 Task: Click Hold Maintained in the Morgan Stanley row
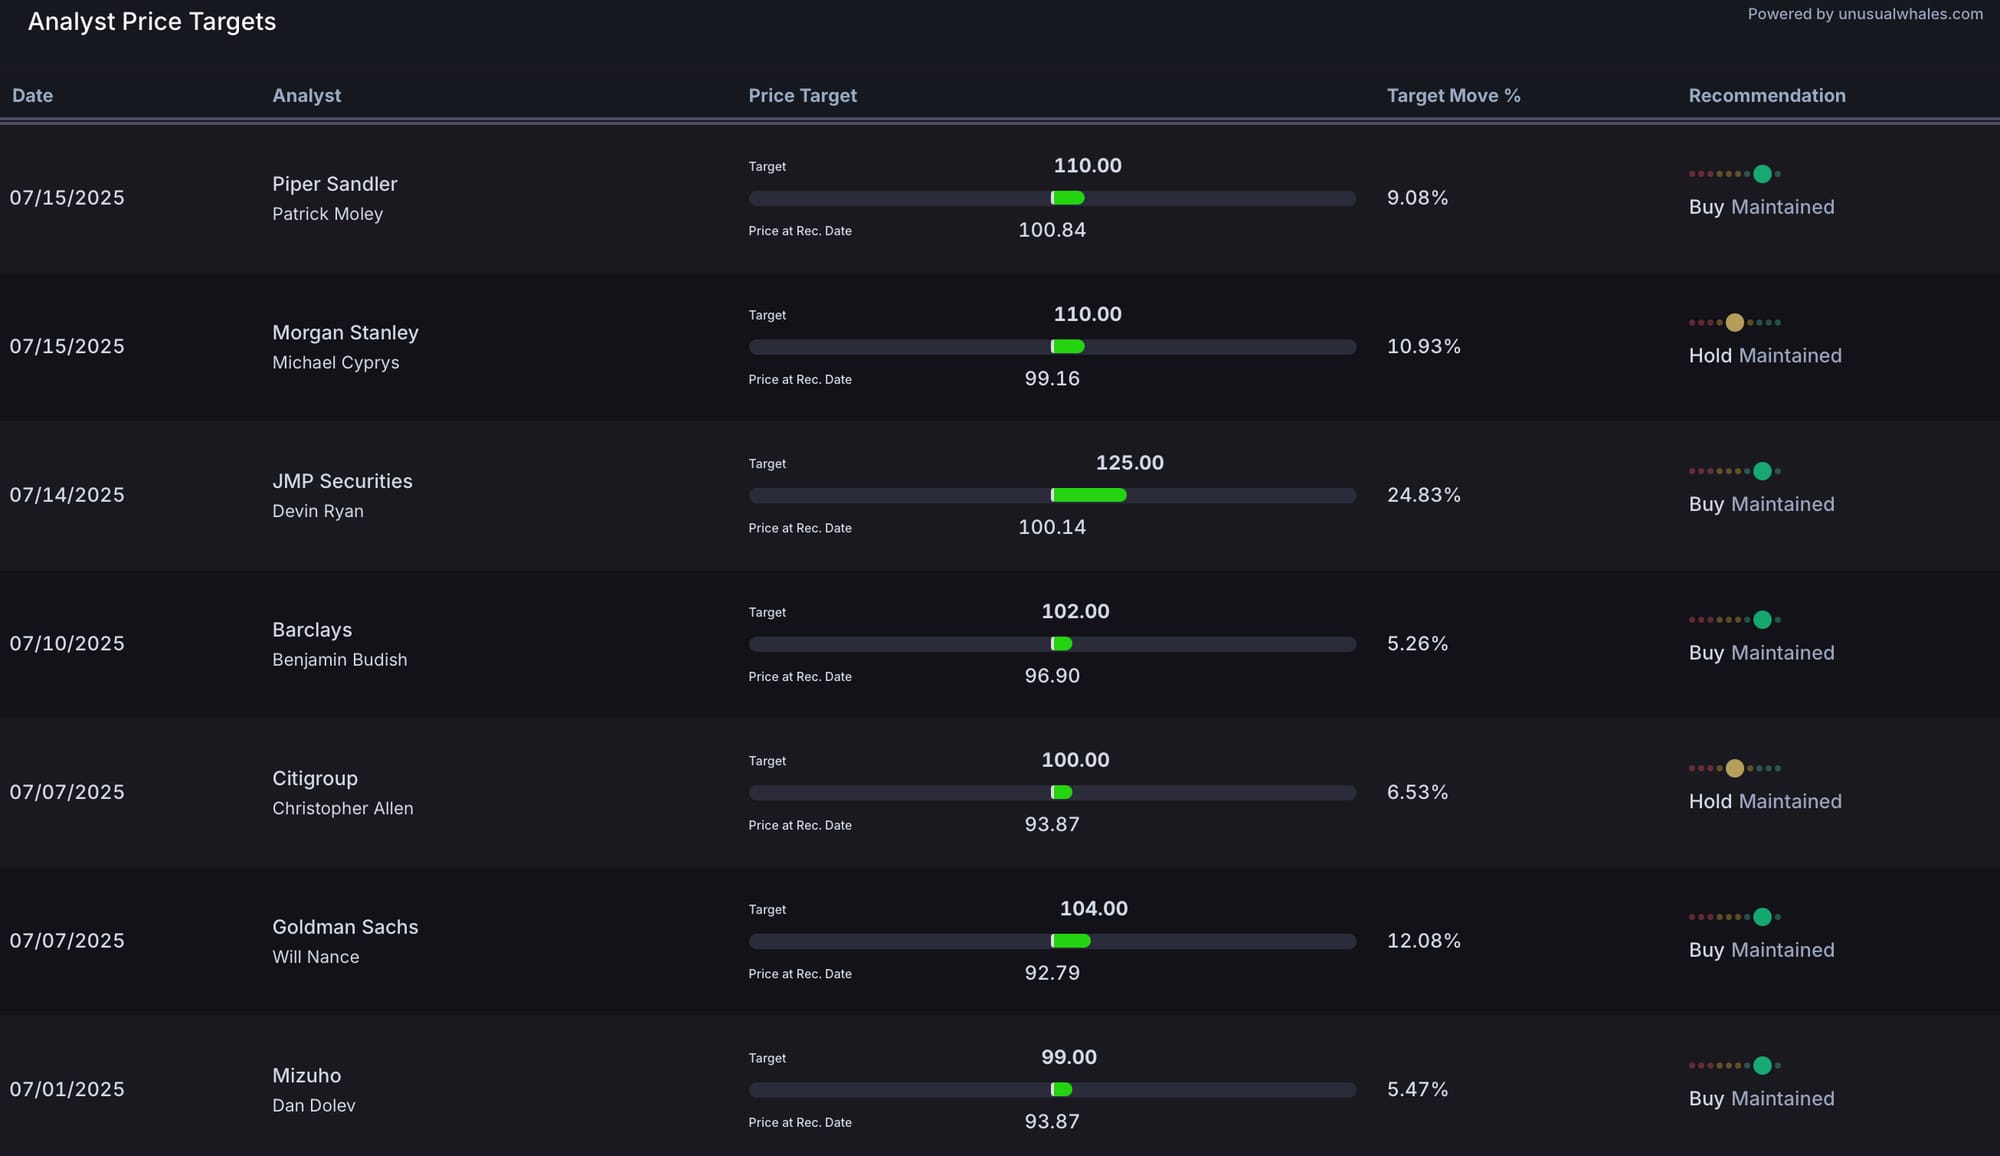(x=1765, y=356)
